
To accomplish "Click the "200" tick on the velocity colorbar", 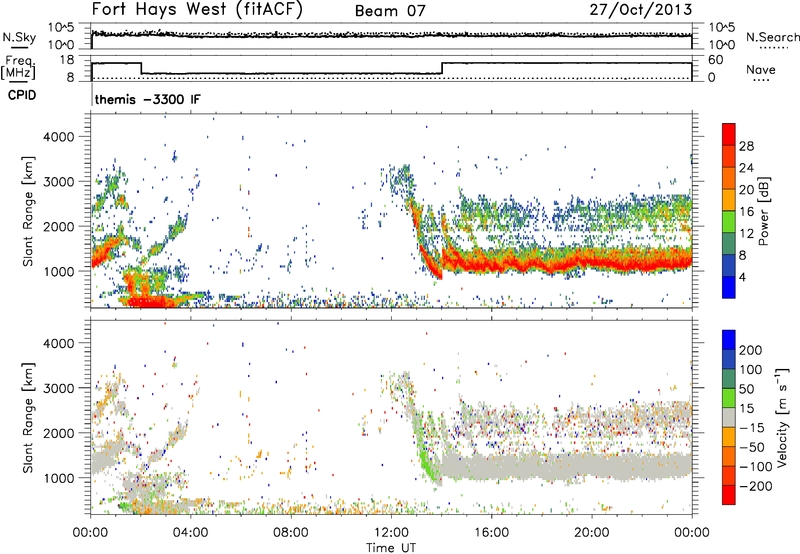I will pos(751,350).
